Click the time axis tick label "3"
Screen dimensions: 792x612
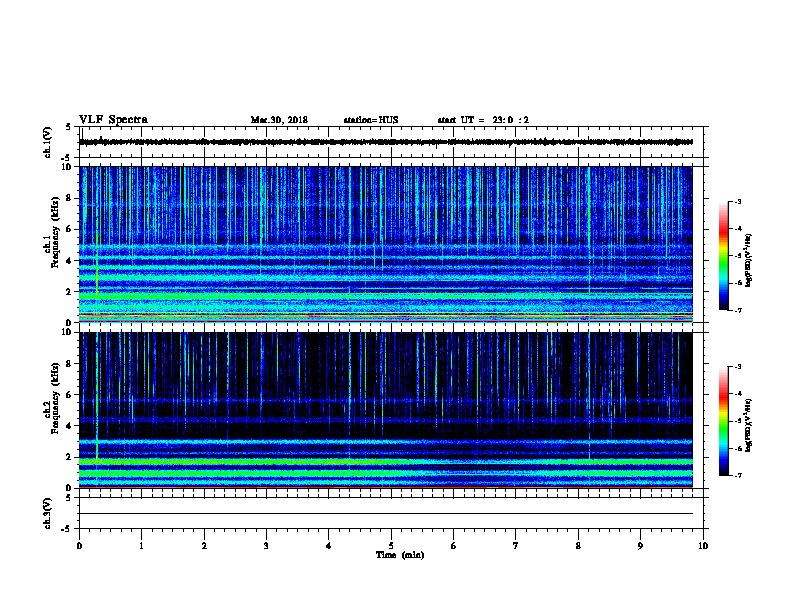coord(266,545)
